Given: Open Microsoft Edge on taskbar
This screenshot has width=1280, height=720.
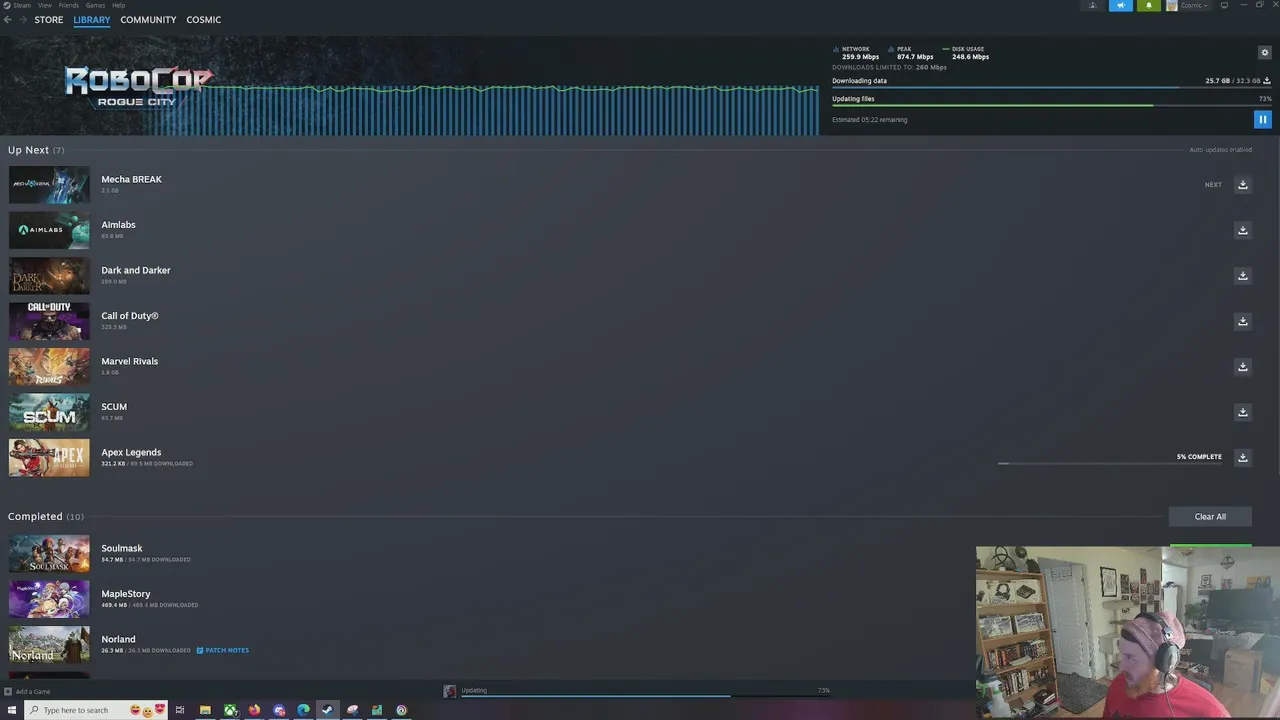Looking at the screenshot, I should pos(303,710).
